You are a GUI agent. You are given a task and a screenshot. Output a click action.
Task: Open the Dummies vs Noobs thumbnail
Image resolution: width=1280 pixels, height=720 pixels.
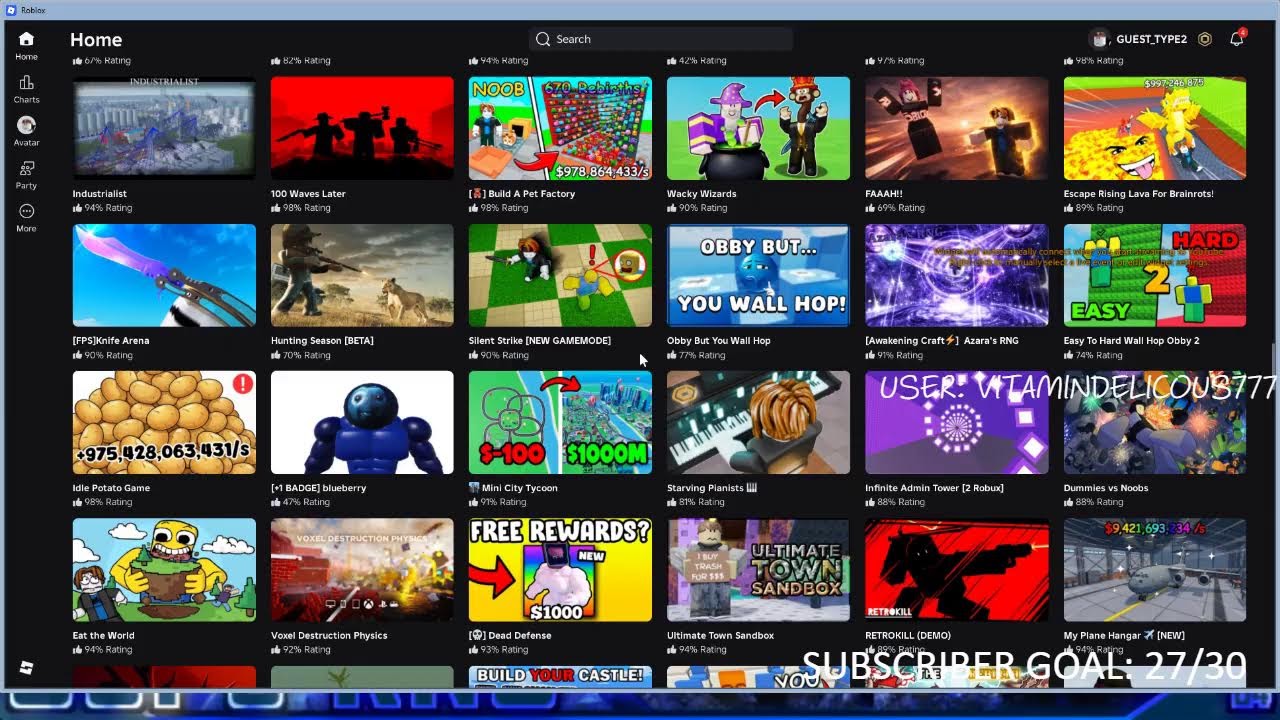coord(1155,422)
